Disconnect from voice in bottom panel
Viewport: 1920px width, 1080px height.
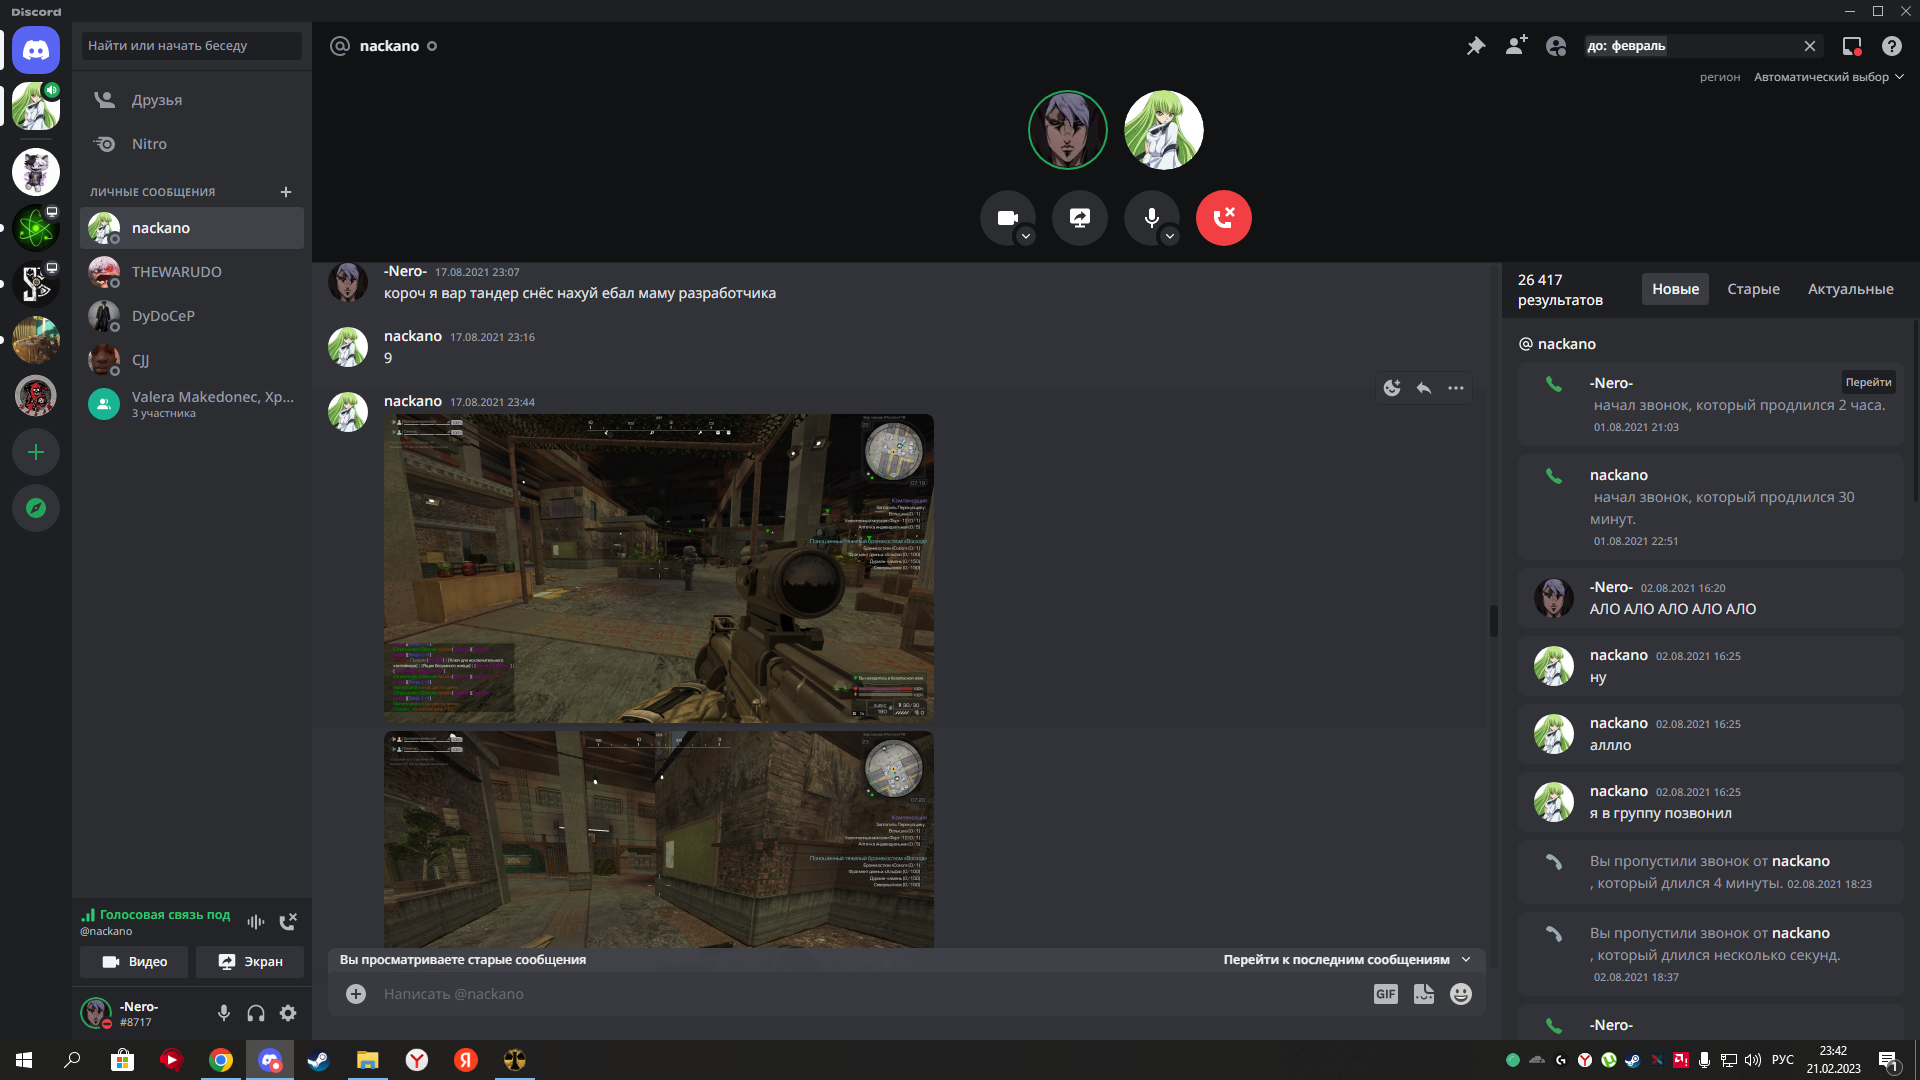coord(288,922)
